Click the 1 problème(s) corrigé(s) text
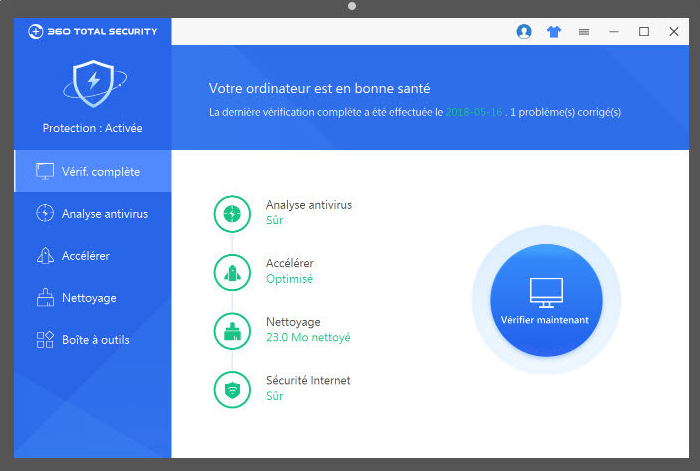 [566, 112]
